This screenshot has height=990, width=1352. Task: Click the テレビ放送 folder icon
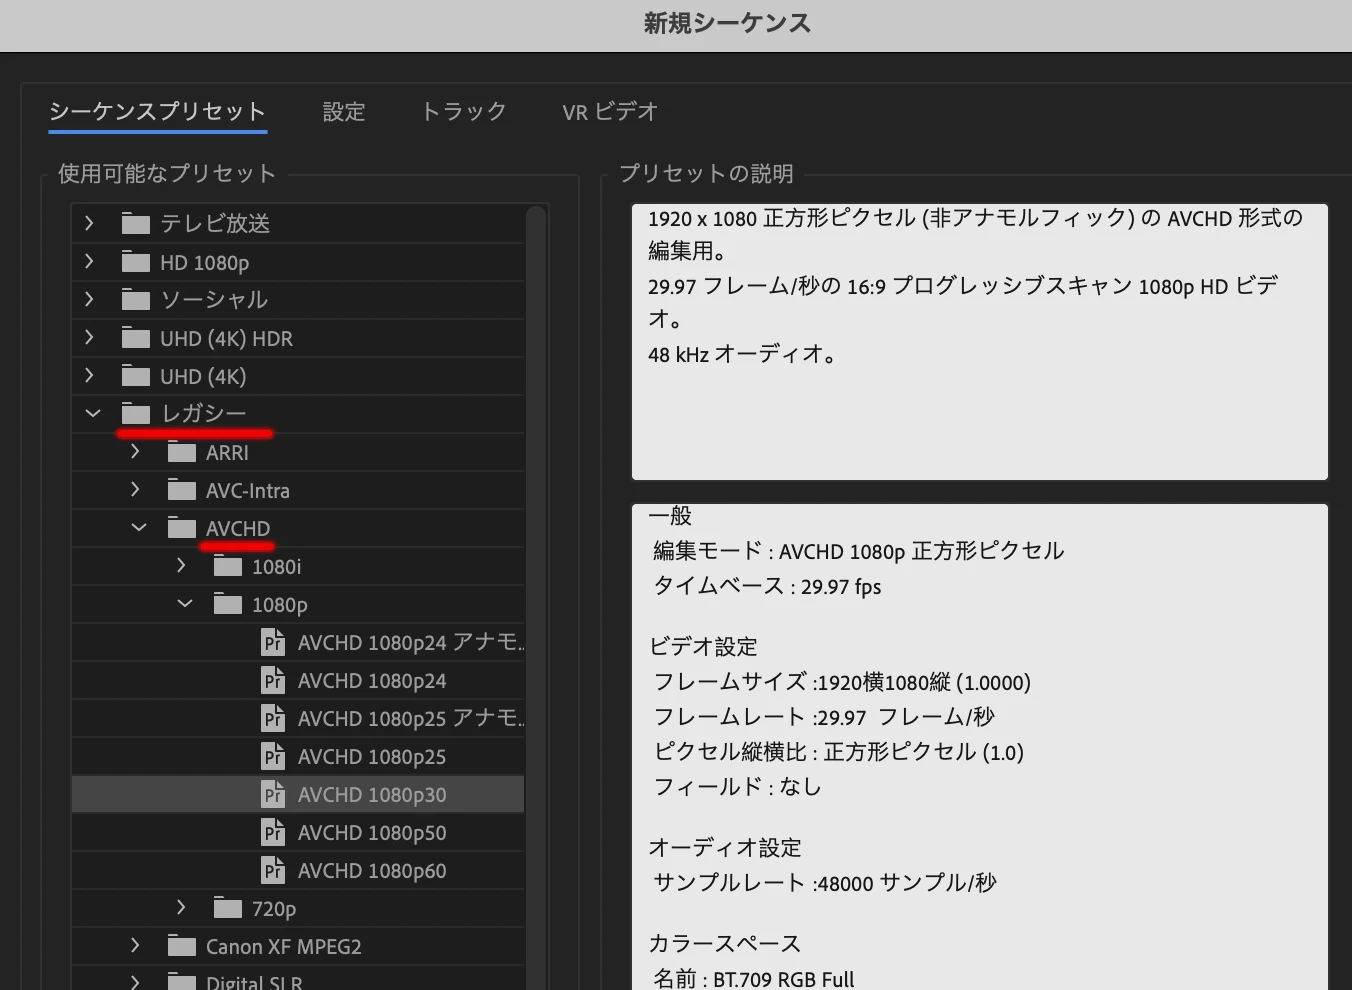click(x=135, y=223)
